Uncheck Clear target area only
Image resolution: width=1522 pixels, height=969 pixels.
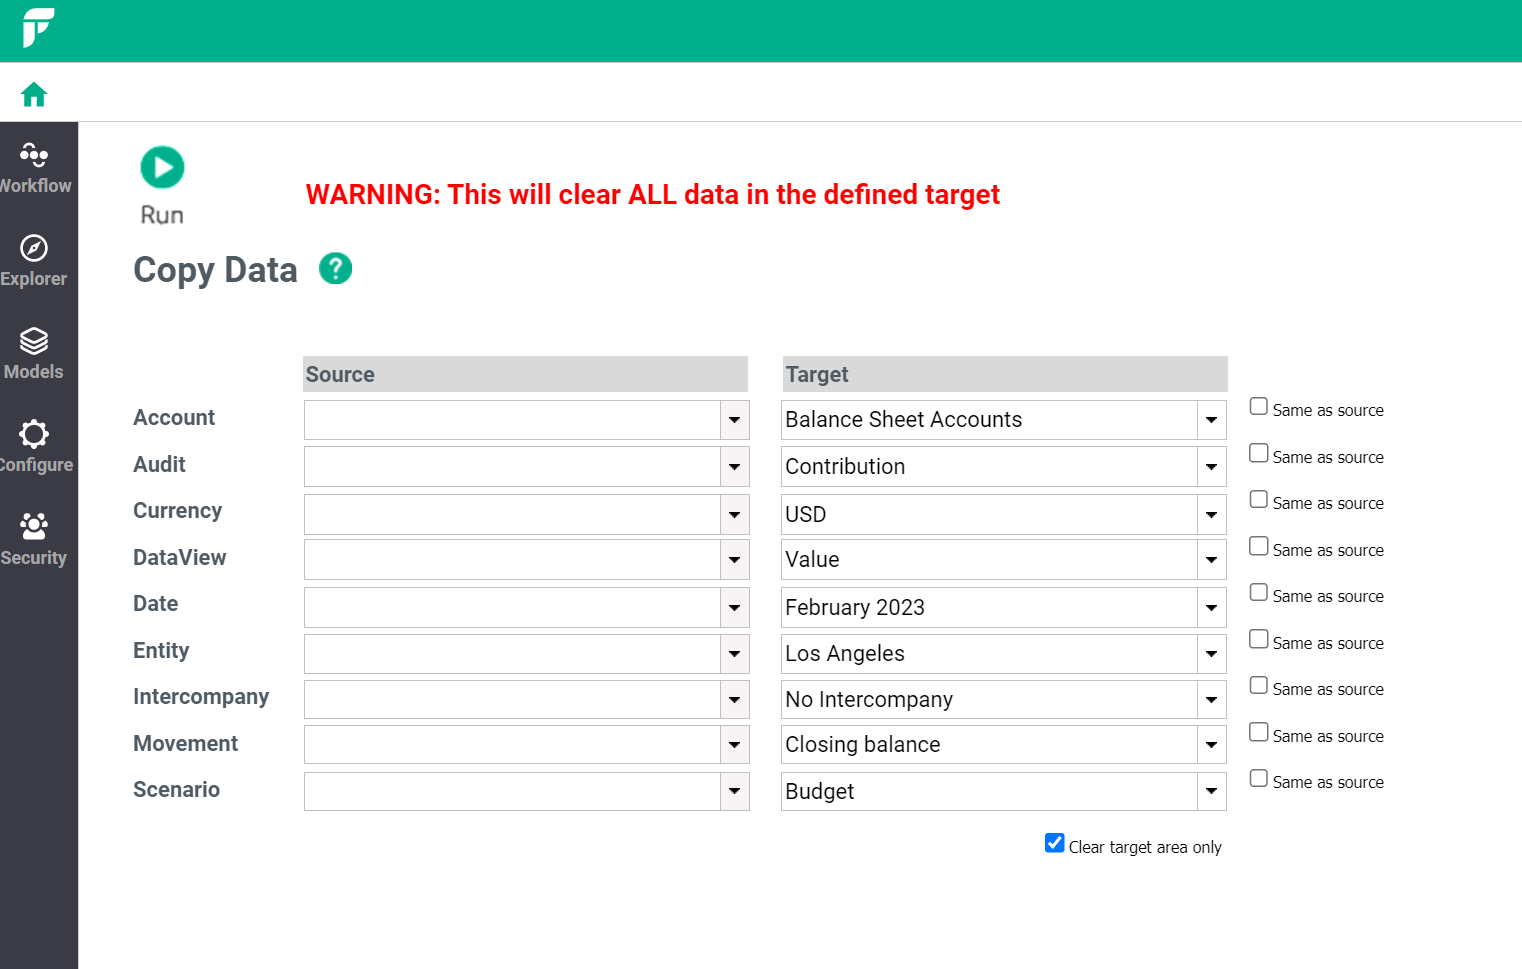(1055, 843)
